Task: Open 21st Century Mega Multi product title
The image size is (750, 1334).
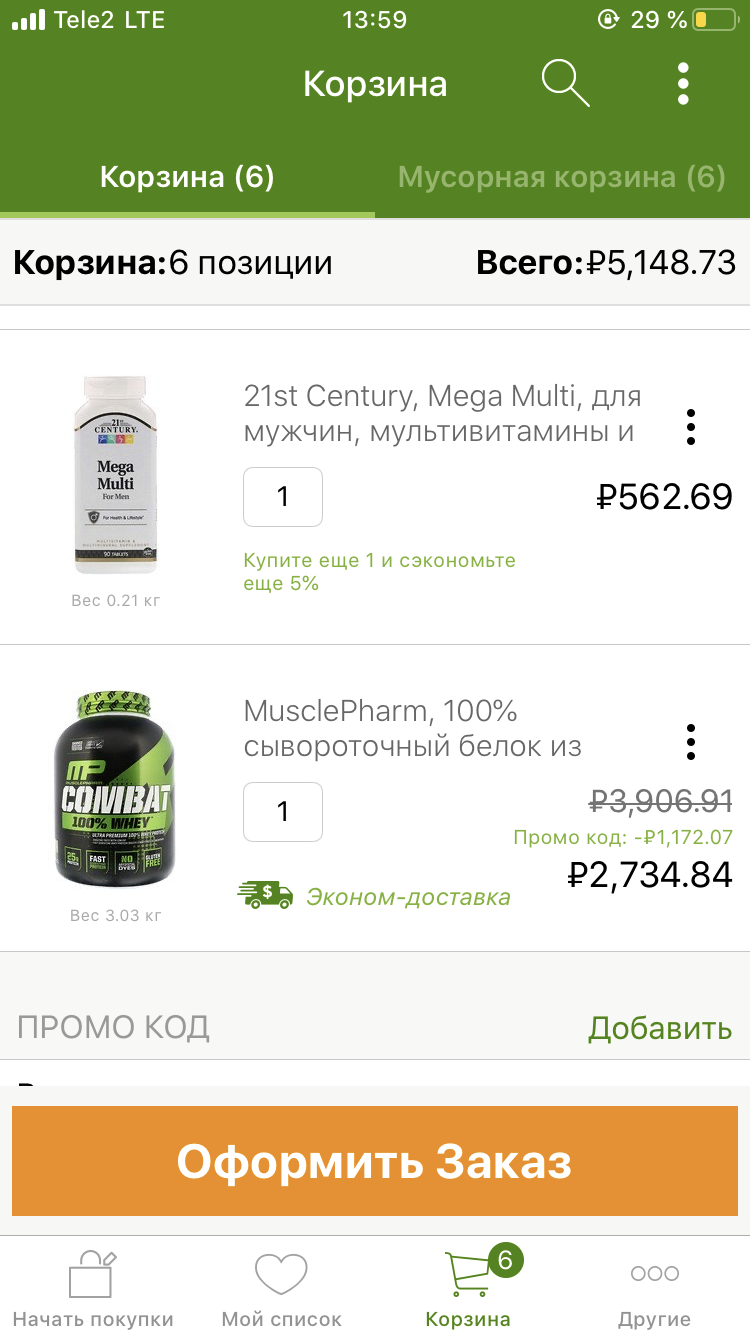Action: (x=442, y=414)
